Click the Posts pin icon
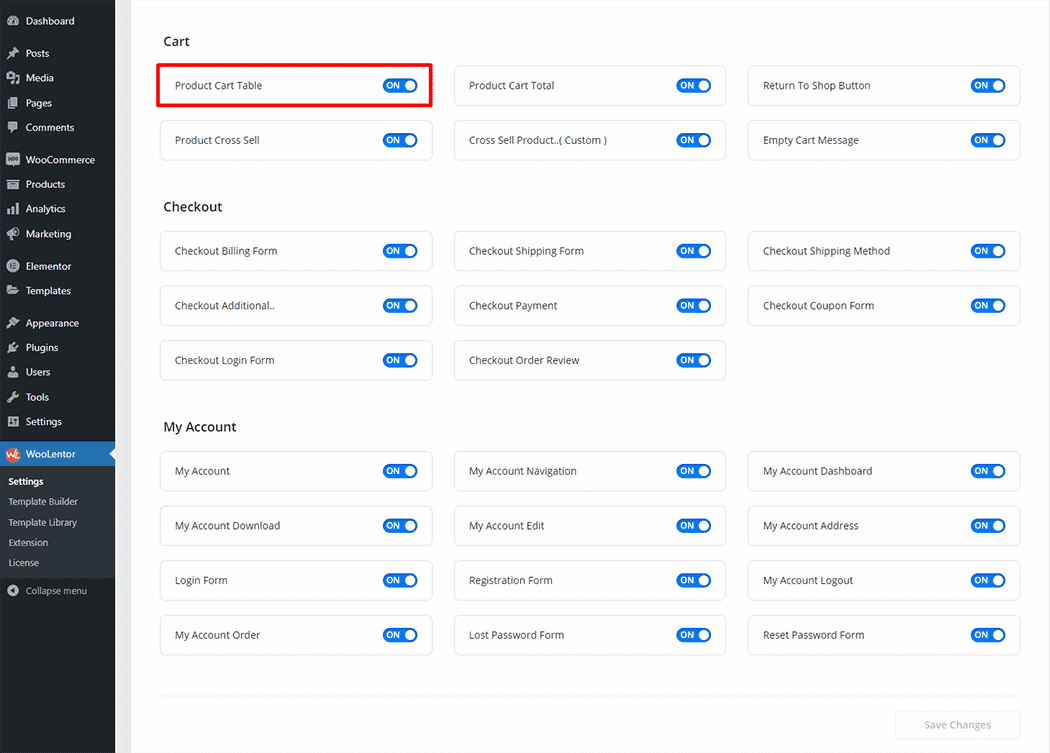This screenshot has width=1050, height=753. coord(13,53)
